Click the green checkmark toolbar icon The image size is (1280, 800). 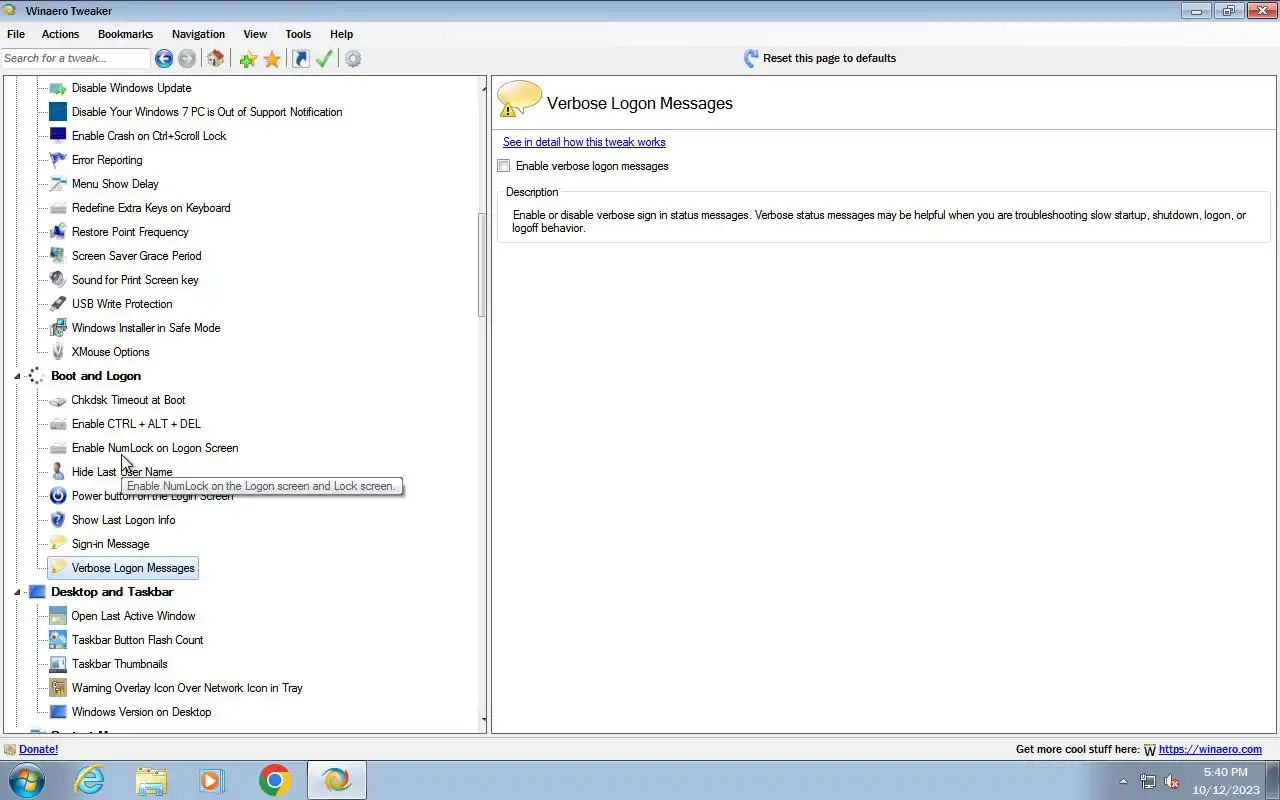tap(324, 59)
